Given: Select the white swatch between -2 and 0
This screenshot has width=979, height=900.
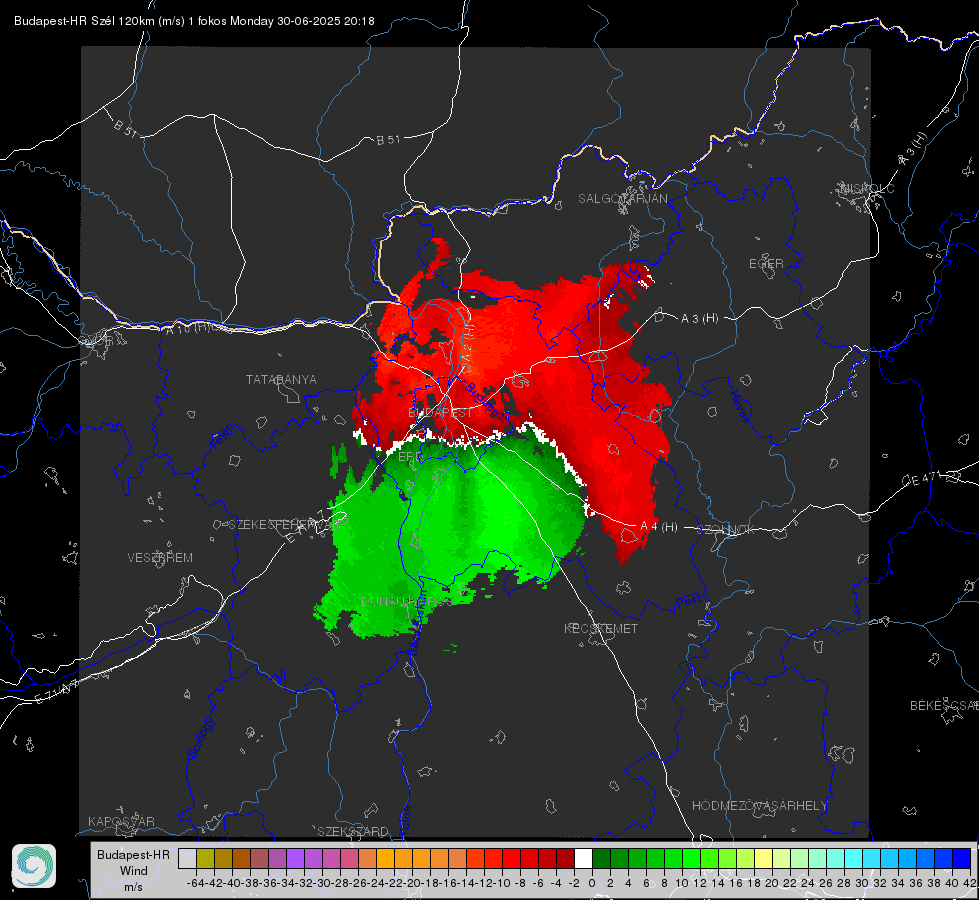Looking at the screenshot, I should tap(583, 858).
